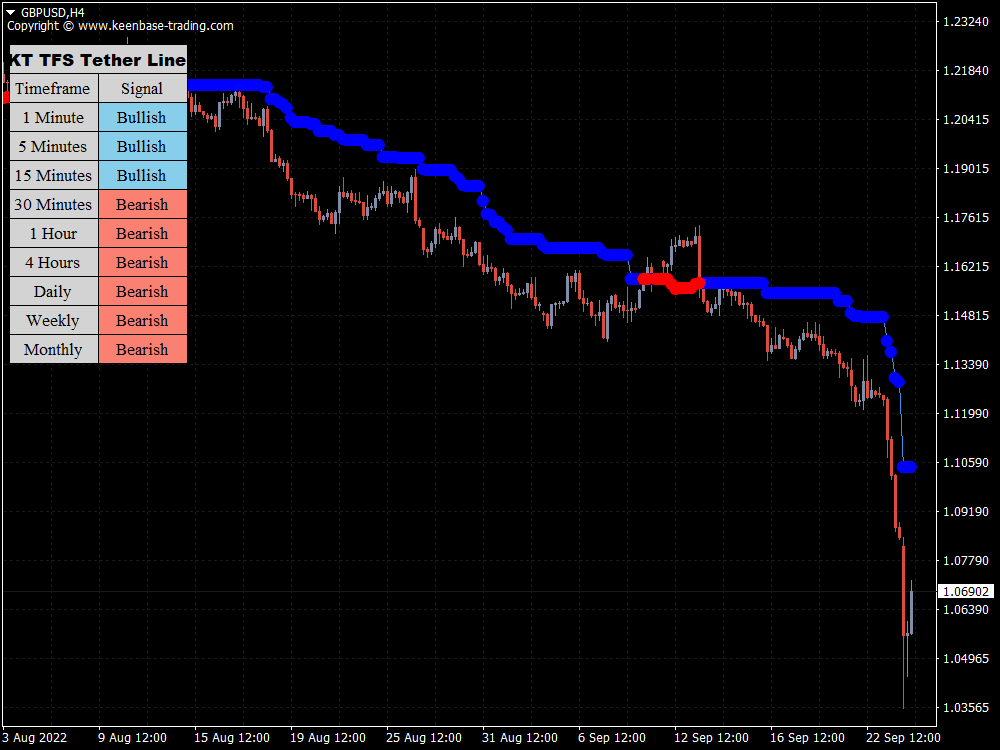Click Bearish signal for Weekly

pos(143,320)
